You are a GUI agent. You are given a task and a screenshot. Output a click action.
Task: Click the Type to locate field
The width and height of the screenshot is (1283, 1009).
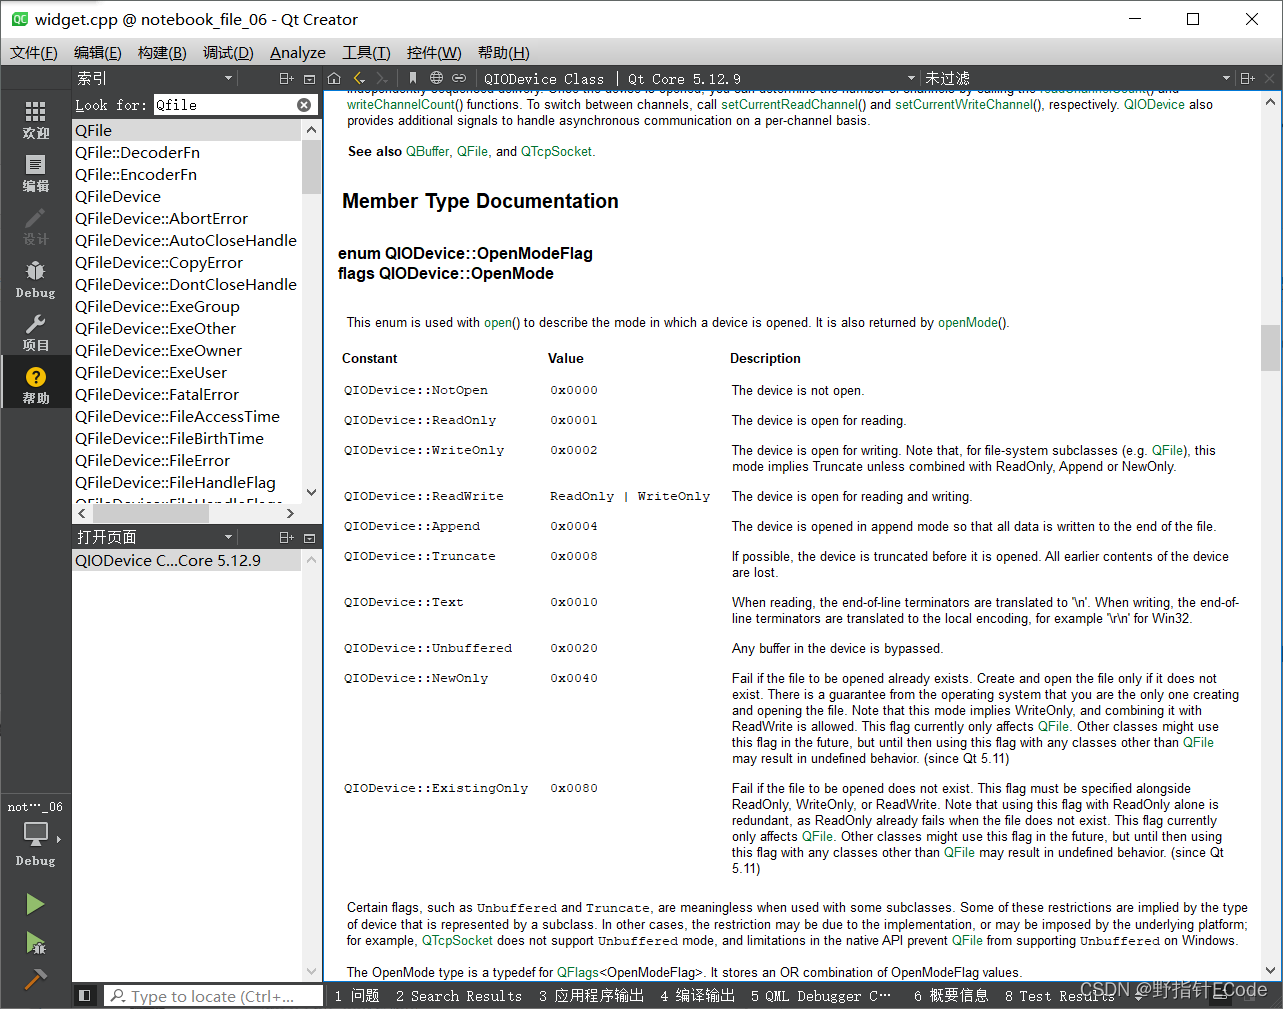point(213,996)
